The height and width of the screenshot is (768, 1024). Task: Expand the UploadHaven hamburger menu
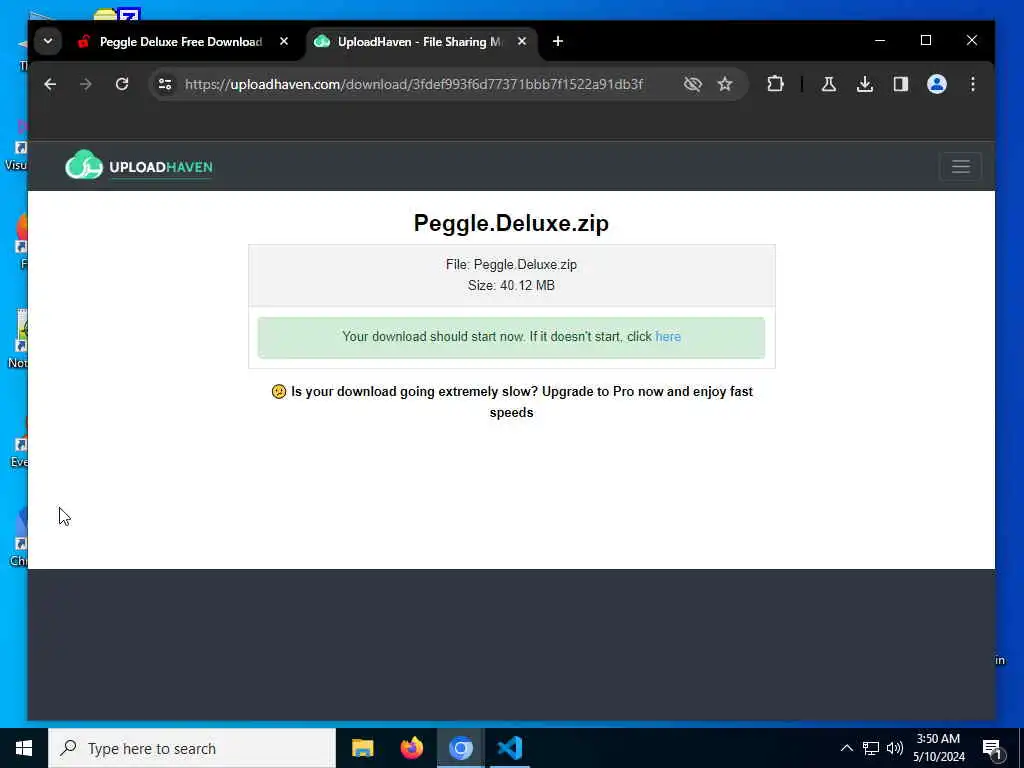click(x=960, y=167)
